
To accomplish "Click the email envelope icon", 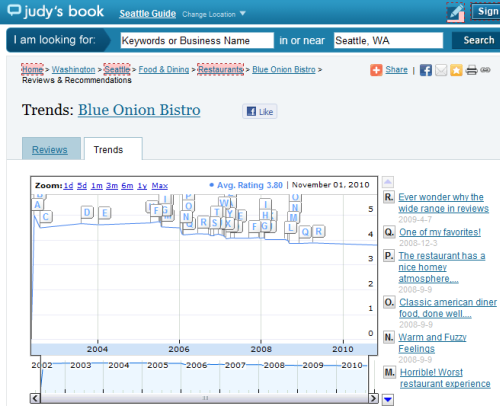I will click(x=441, y=70).
